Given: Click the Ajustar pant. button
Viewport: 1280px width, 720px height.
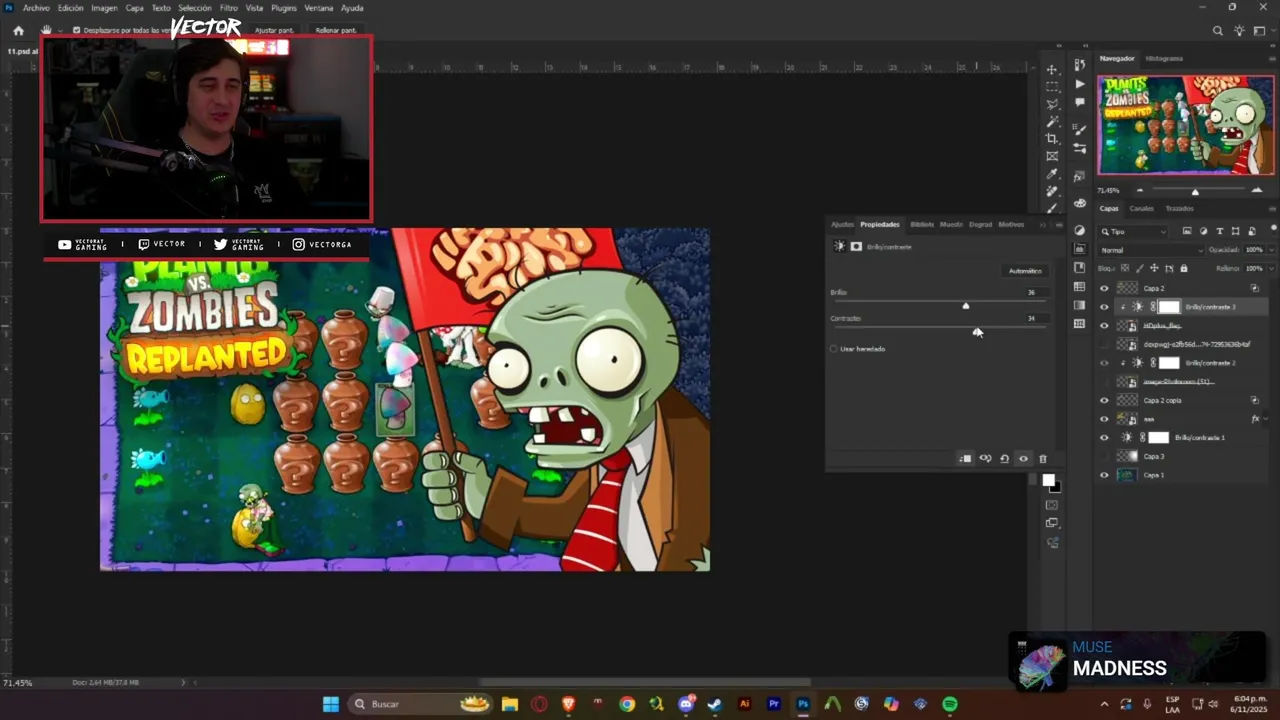Looking at the screenshot, I should [x=275, y=31].
